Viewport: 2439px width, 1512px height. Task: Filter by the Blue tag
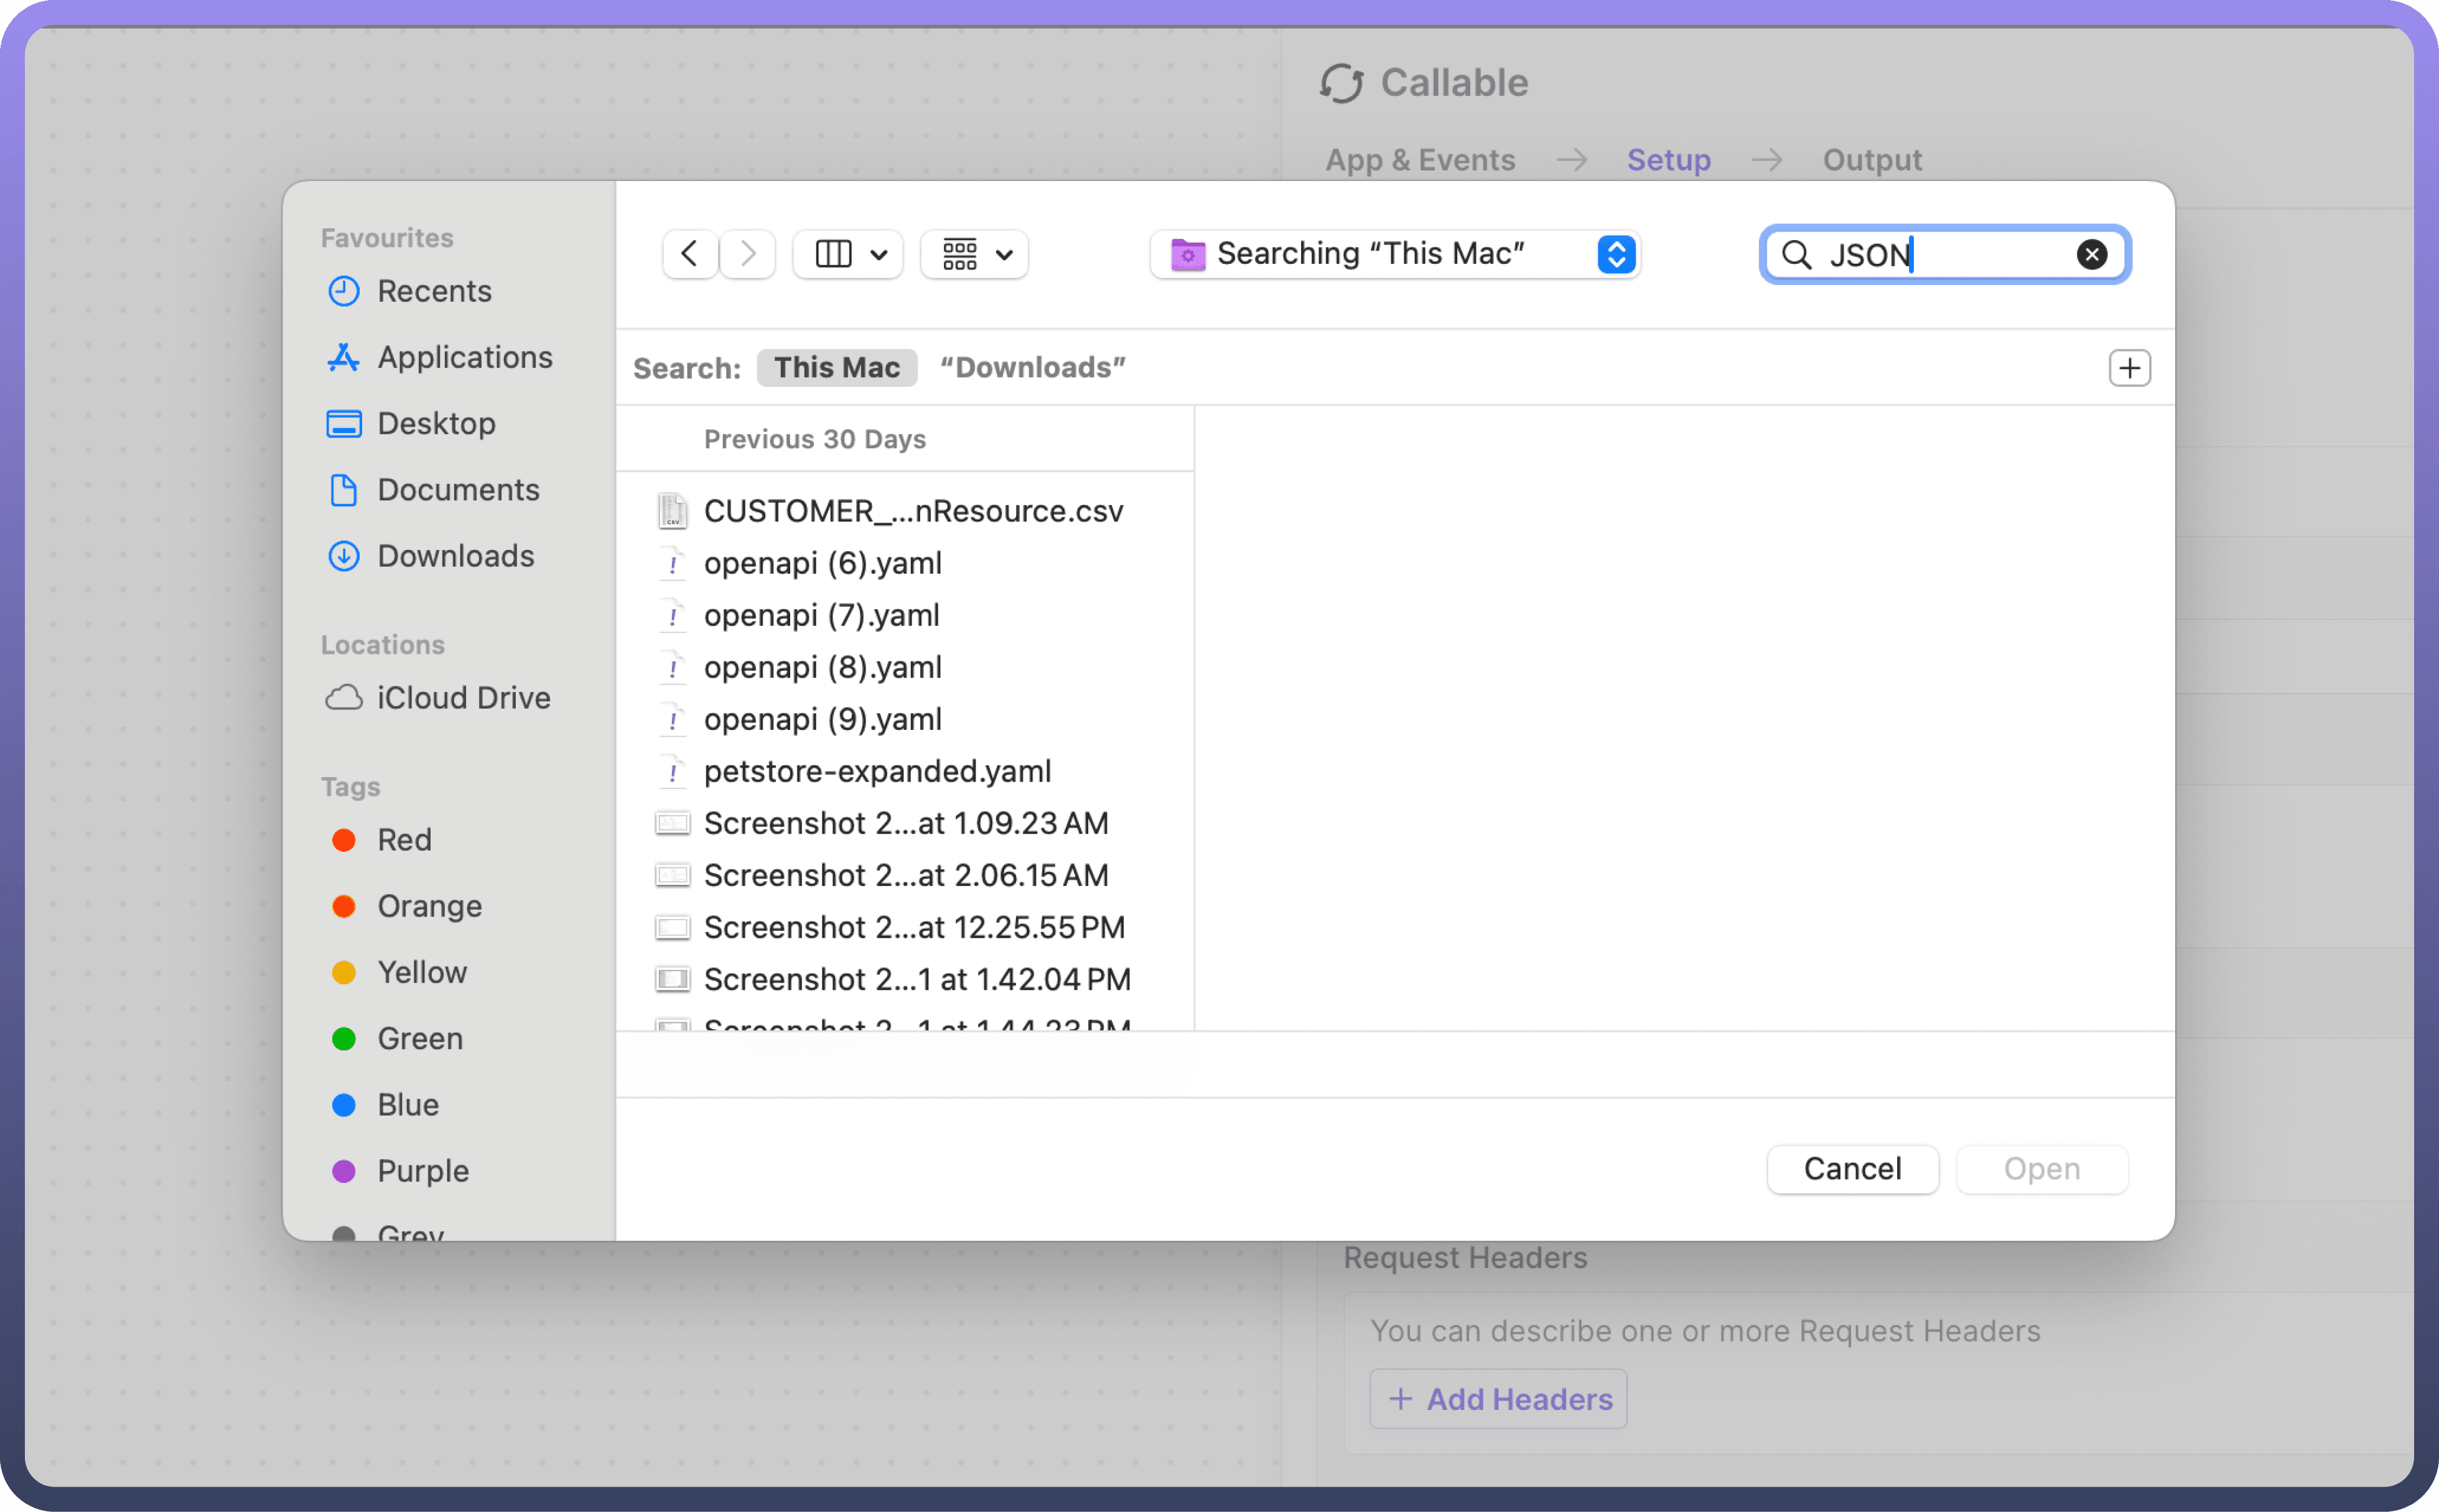[x=385, y=1104]
